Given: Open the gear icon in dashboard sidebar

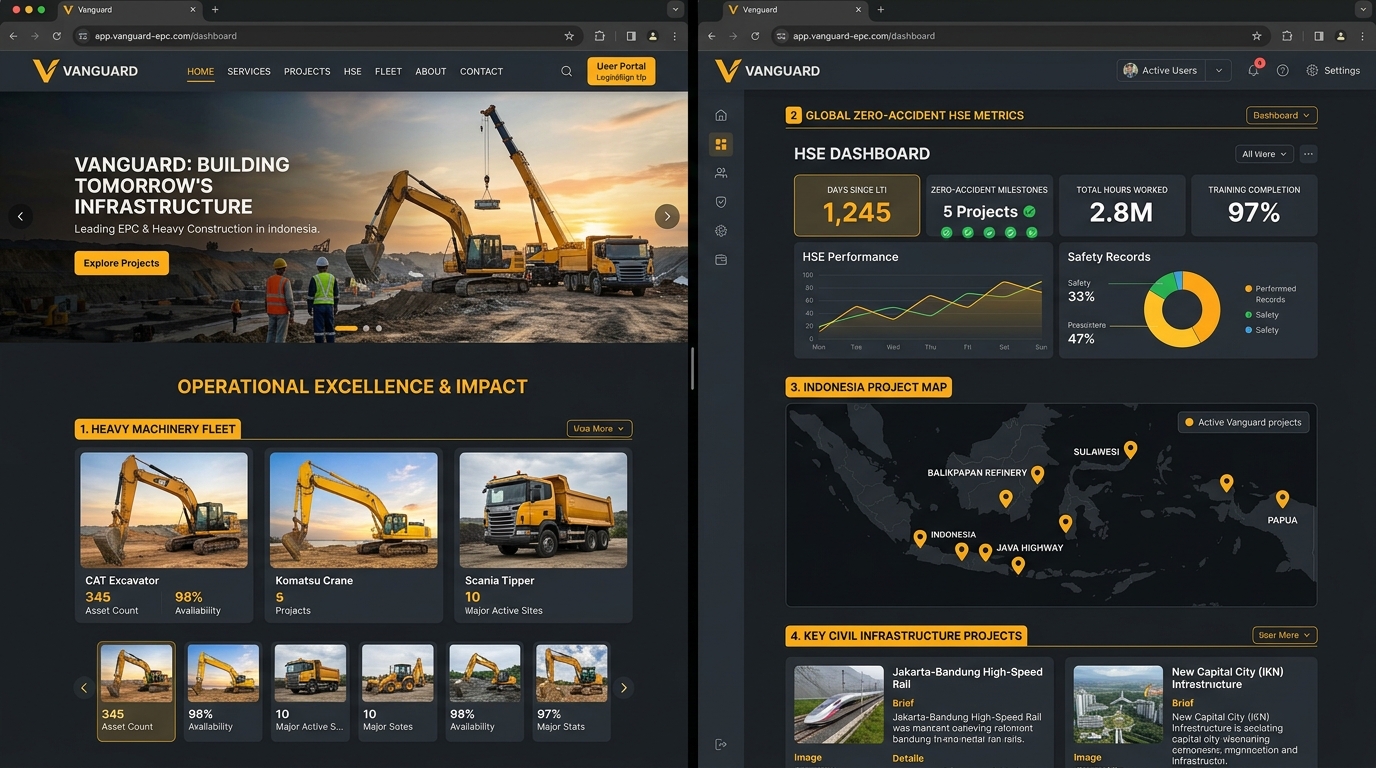Looking at the screenshot, I should [721, 231].
